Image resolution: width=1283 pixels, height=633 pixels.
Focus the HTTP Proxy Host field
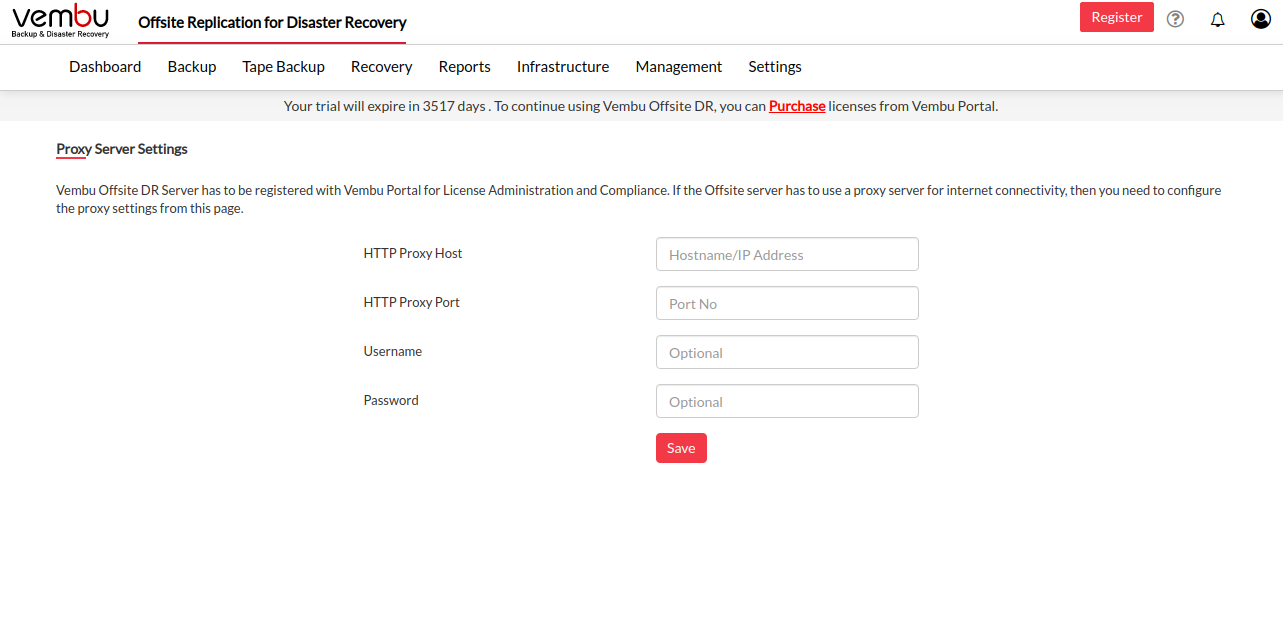787,254
